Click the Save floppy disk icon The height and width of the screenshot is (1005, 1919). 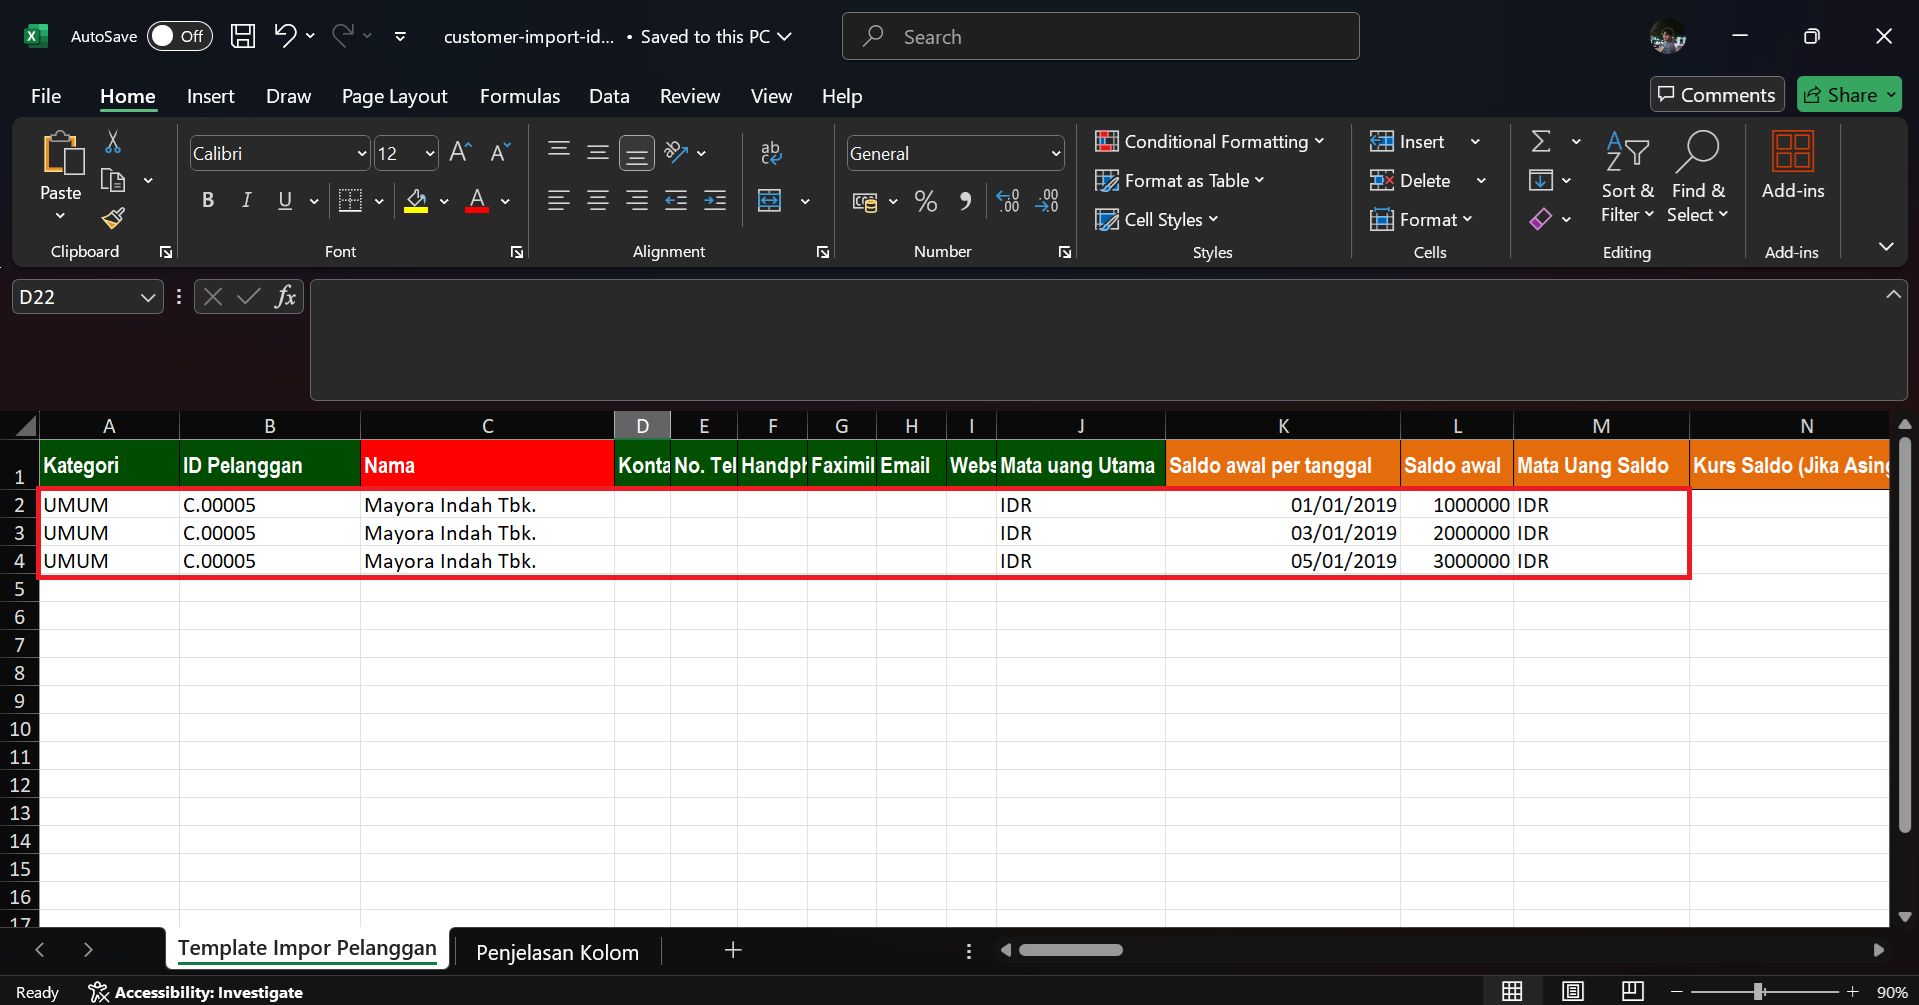[243, 37]
